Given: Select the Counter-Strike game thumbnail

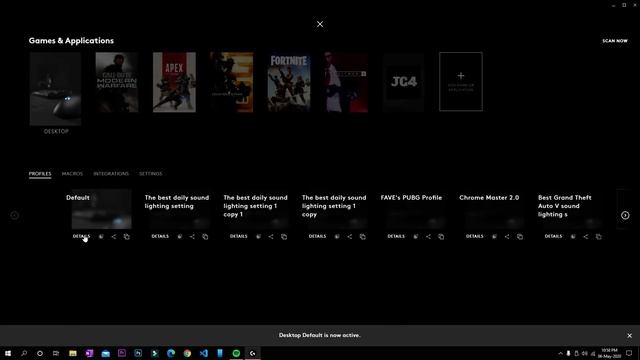Looking at the screenshot, I should click(231, 82).
